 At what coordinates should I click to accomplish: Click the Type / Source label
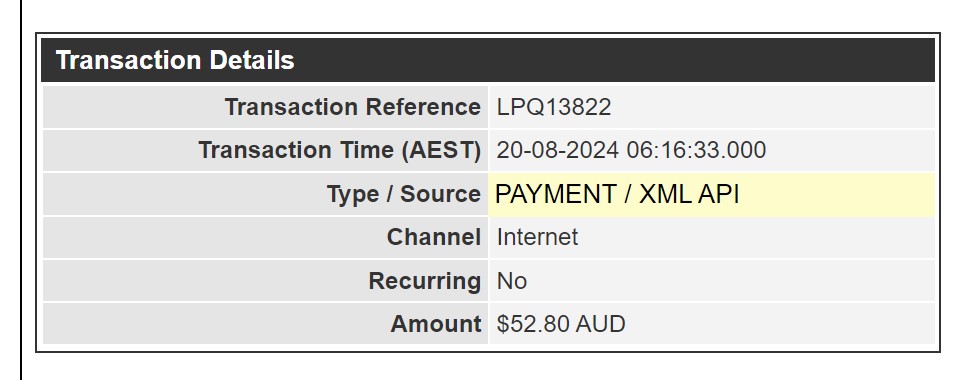click(x=404, y=194)
